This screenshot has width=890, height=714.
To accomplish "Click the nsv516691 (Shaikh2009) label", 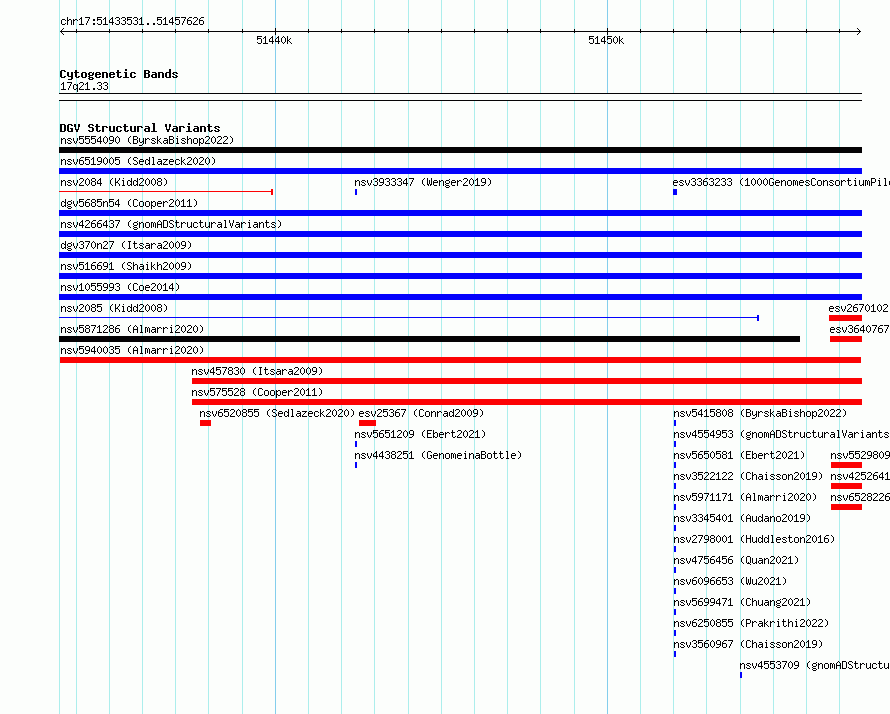I will (126, 266).
